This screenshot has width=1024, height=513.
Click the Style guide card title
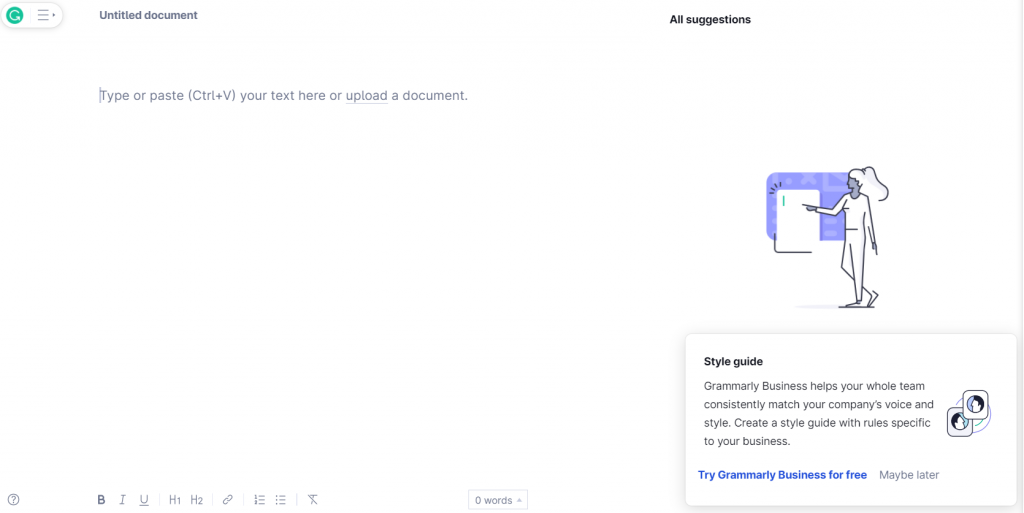(733, 362)
